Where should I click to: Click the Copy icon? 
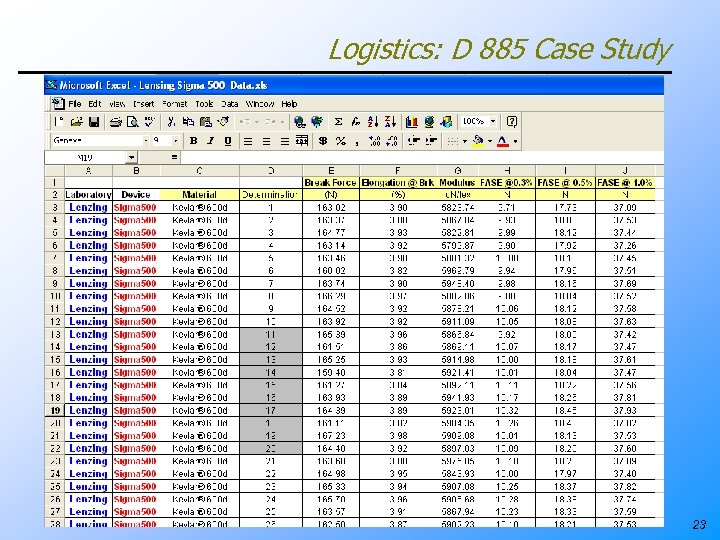[188, 122]
